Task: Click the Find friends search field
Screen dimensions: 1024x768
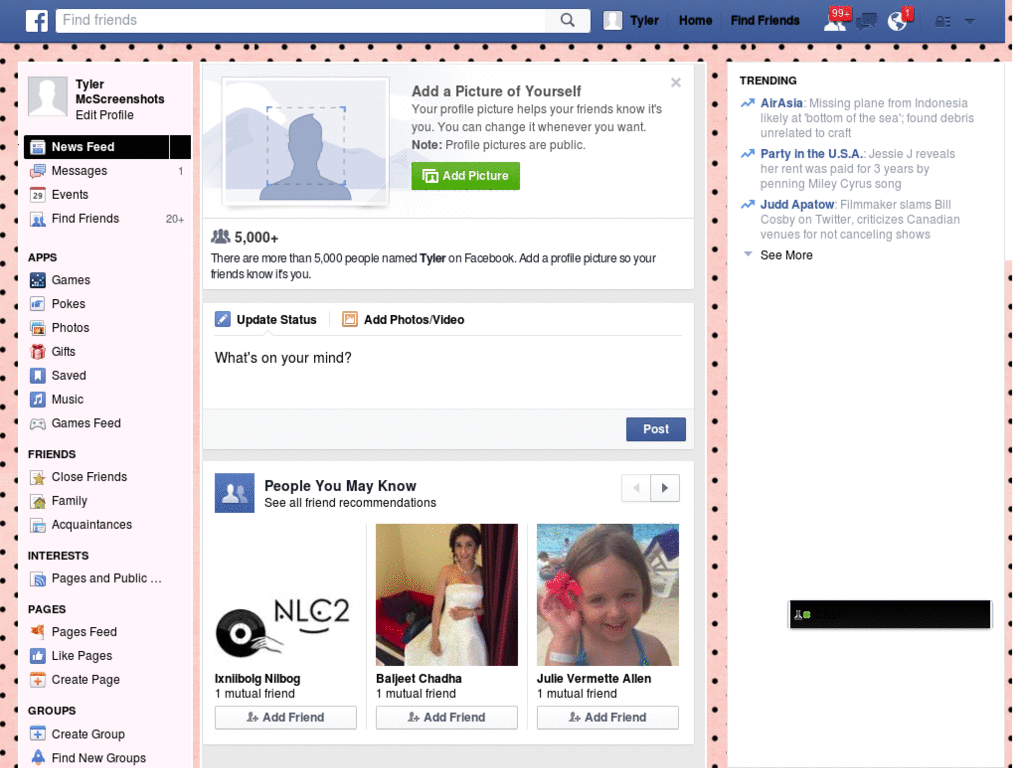Action: pyautogui.click(x=301, y=20)
